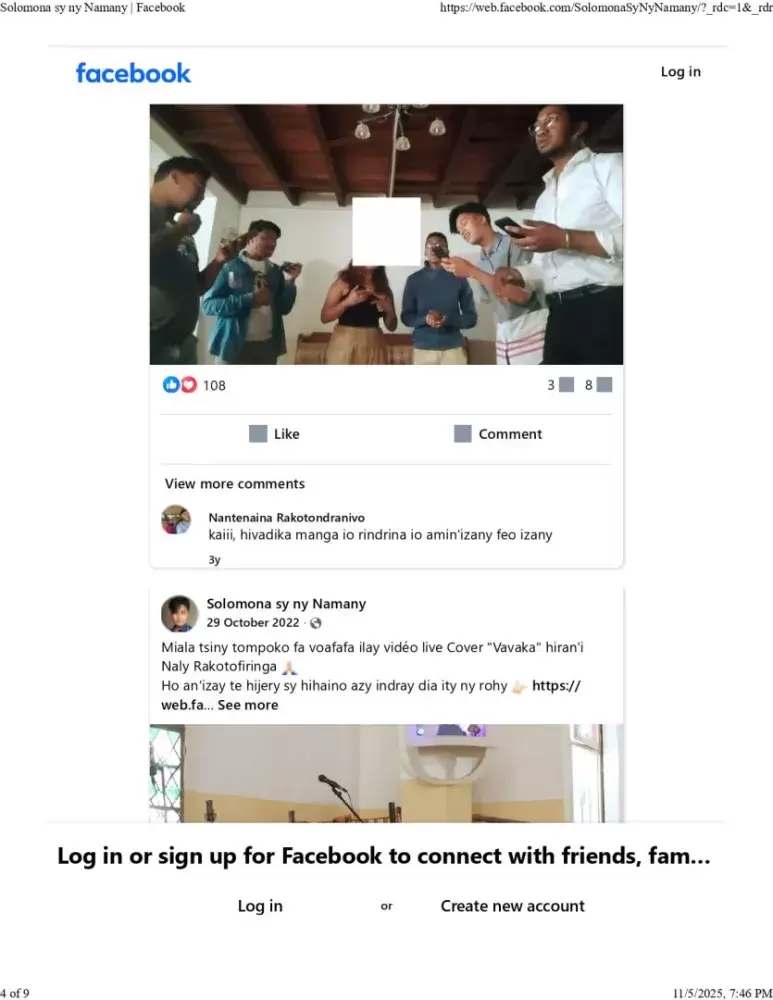Click the blue like reaction icon
Screen dimensions: 773x1000
point(171,385)
